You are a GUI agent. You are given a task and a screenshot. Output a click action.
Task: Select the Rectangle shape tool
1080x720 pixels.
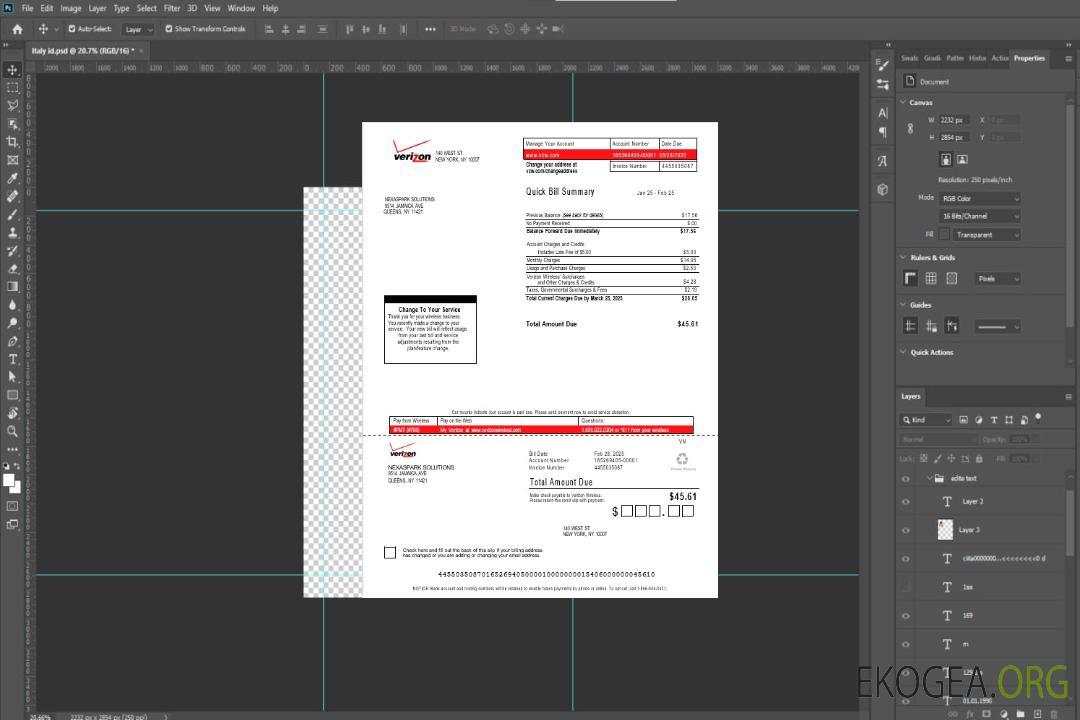[12, 395]
